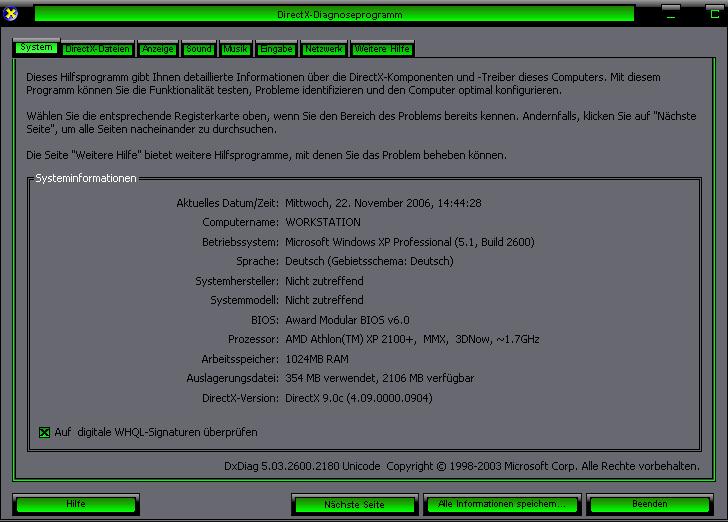Click the Computername label

click(240, 222)
